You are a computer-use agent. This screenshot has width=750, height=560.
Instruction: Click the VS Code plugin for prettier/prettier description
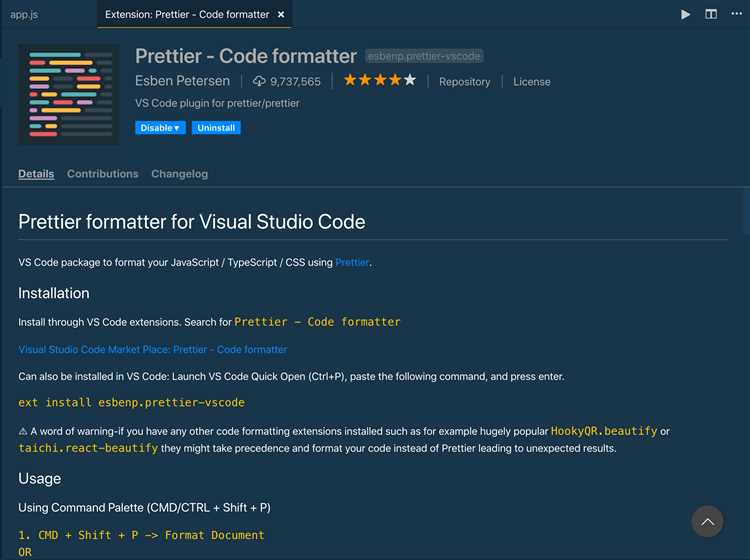(x=217, y=103)
